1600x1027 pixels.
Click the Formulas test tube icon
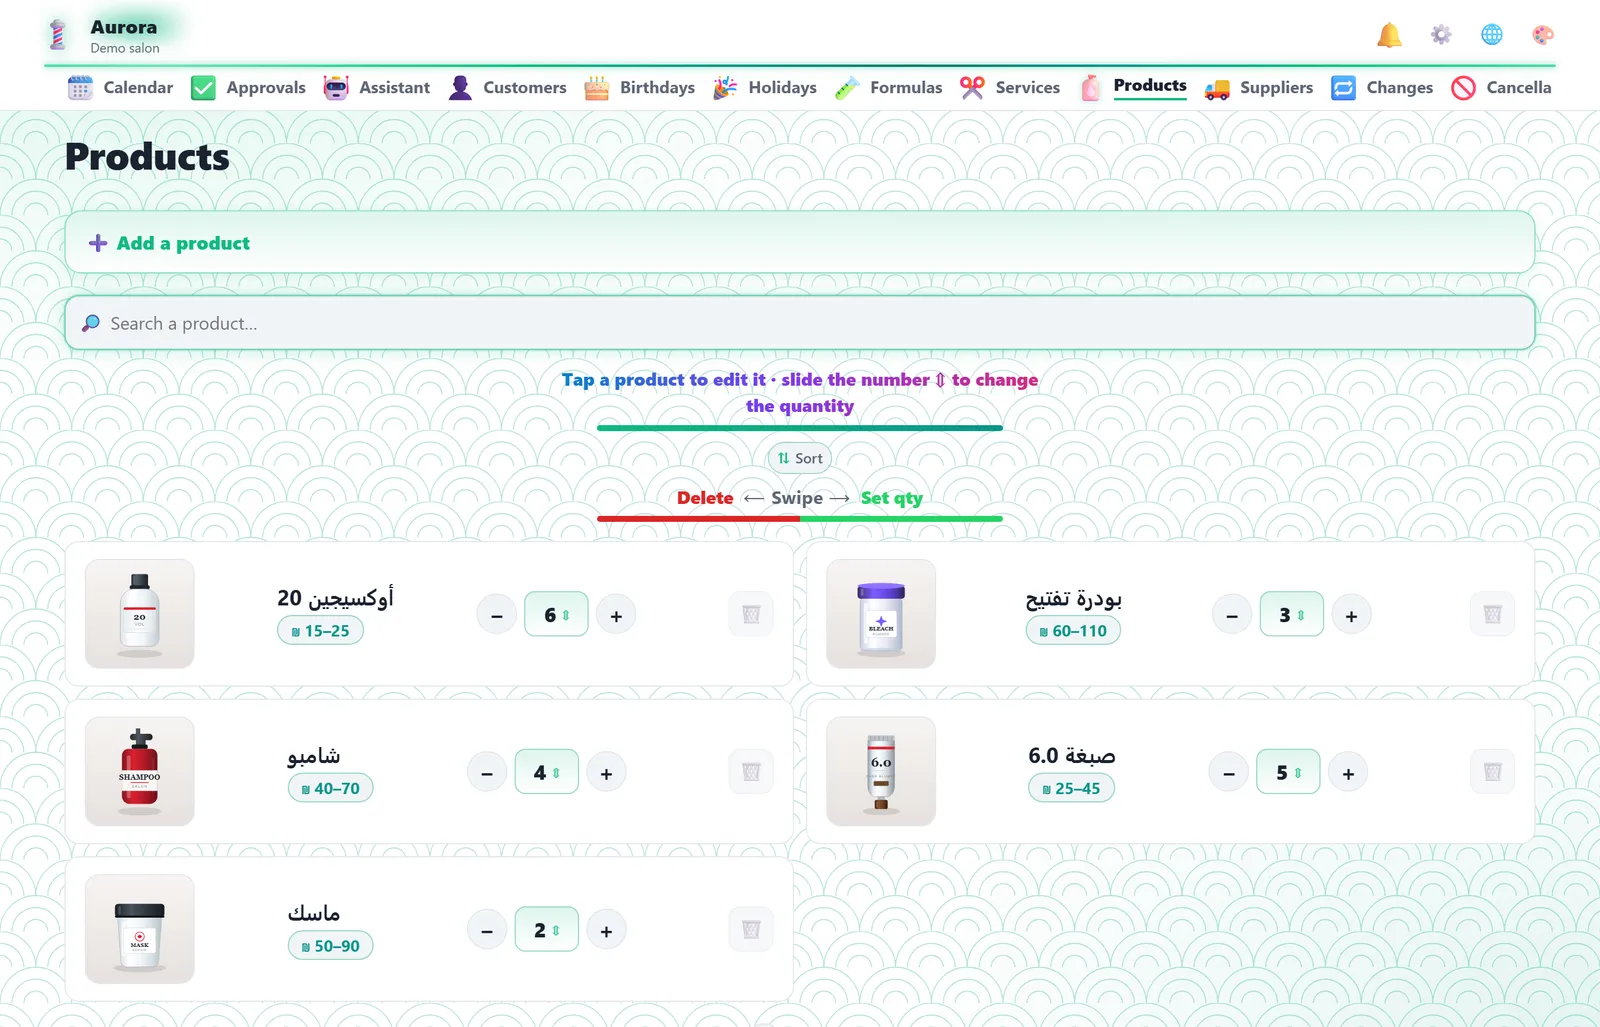click(847, 88)
